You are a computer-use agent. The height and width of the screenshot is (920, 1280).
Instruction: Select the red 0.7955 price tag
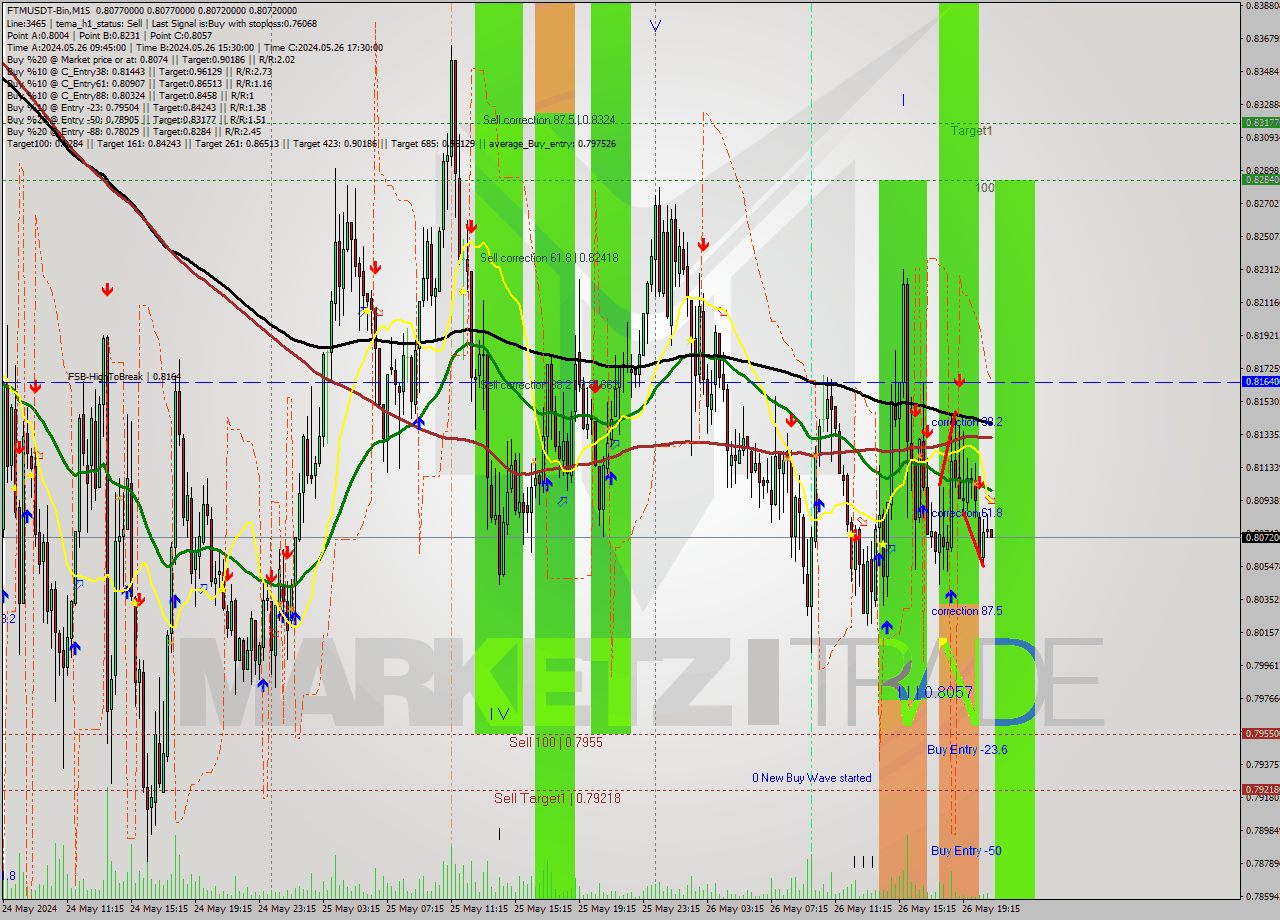[1261, 734]
